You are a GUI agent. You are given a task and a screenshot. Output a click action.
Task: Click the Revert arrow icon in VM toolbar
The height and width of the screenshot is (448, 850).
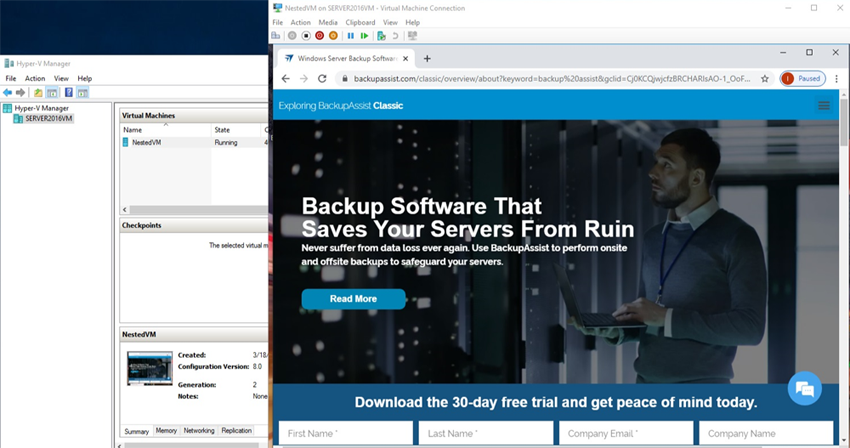[x=395, y=36]
